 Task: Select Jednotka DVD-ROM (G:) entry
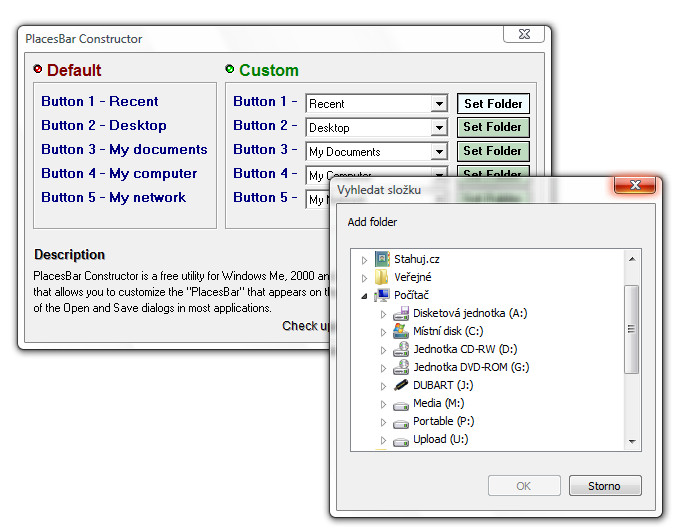pyautogui.click(x=471, y=367)
